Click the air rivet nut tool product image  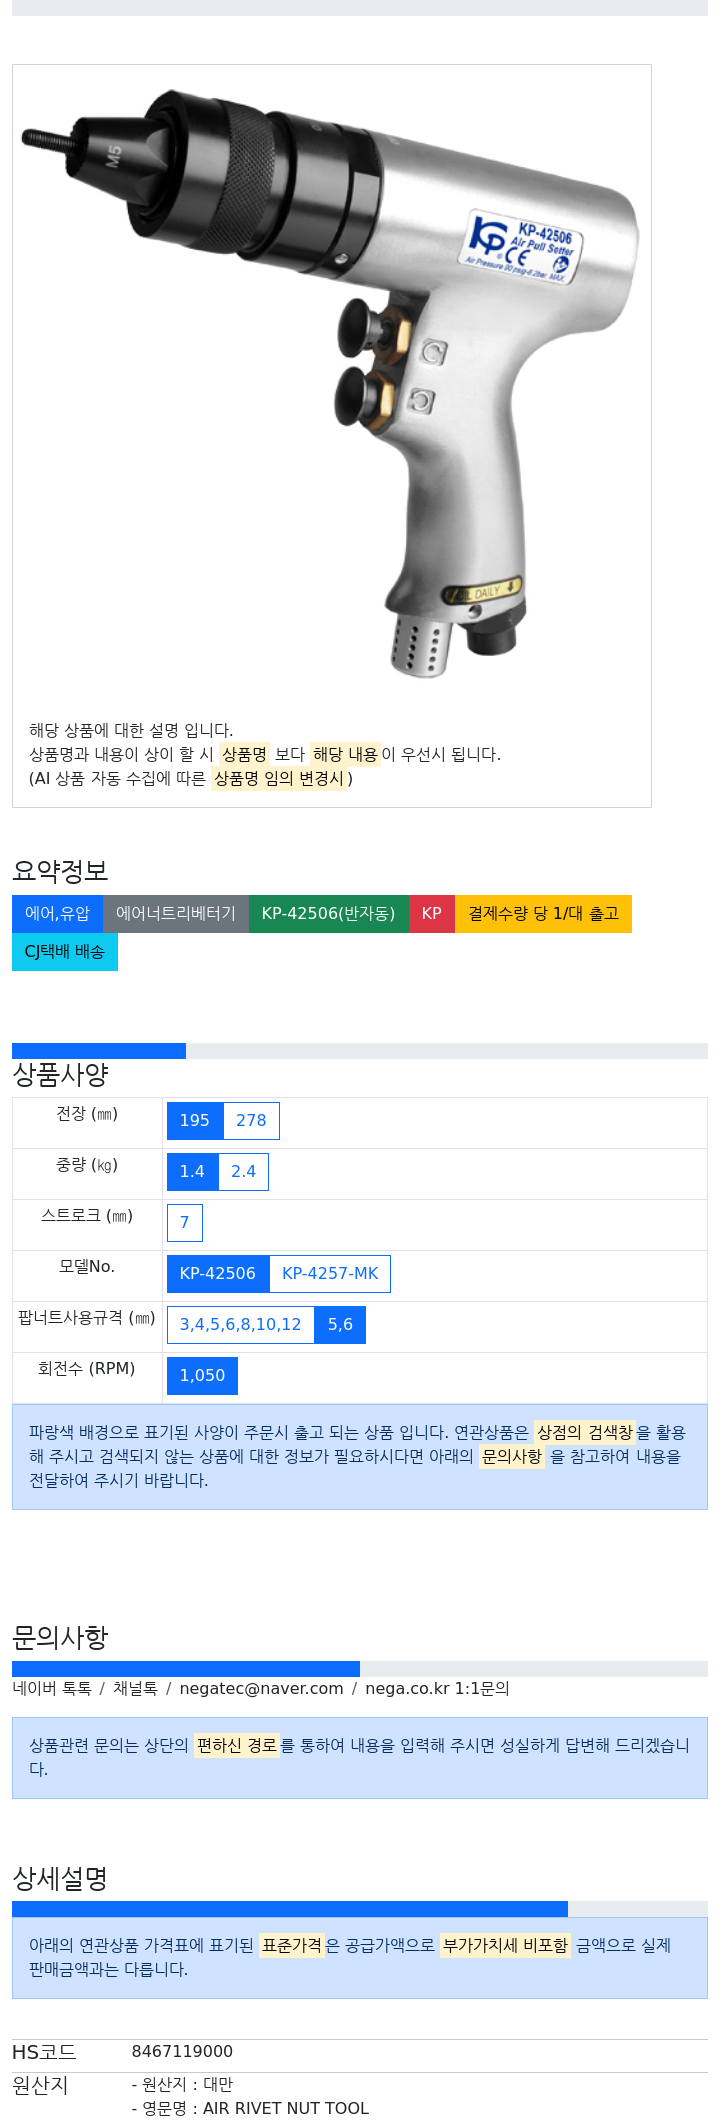(x=331, y=385)
